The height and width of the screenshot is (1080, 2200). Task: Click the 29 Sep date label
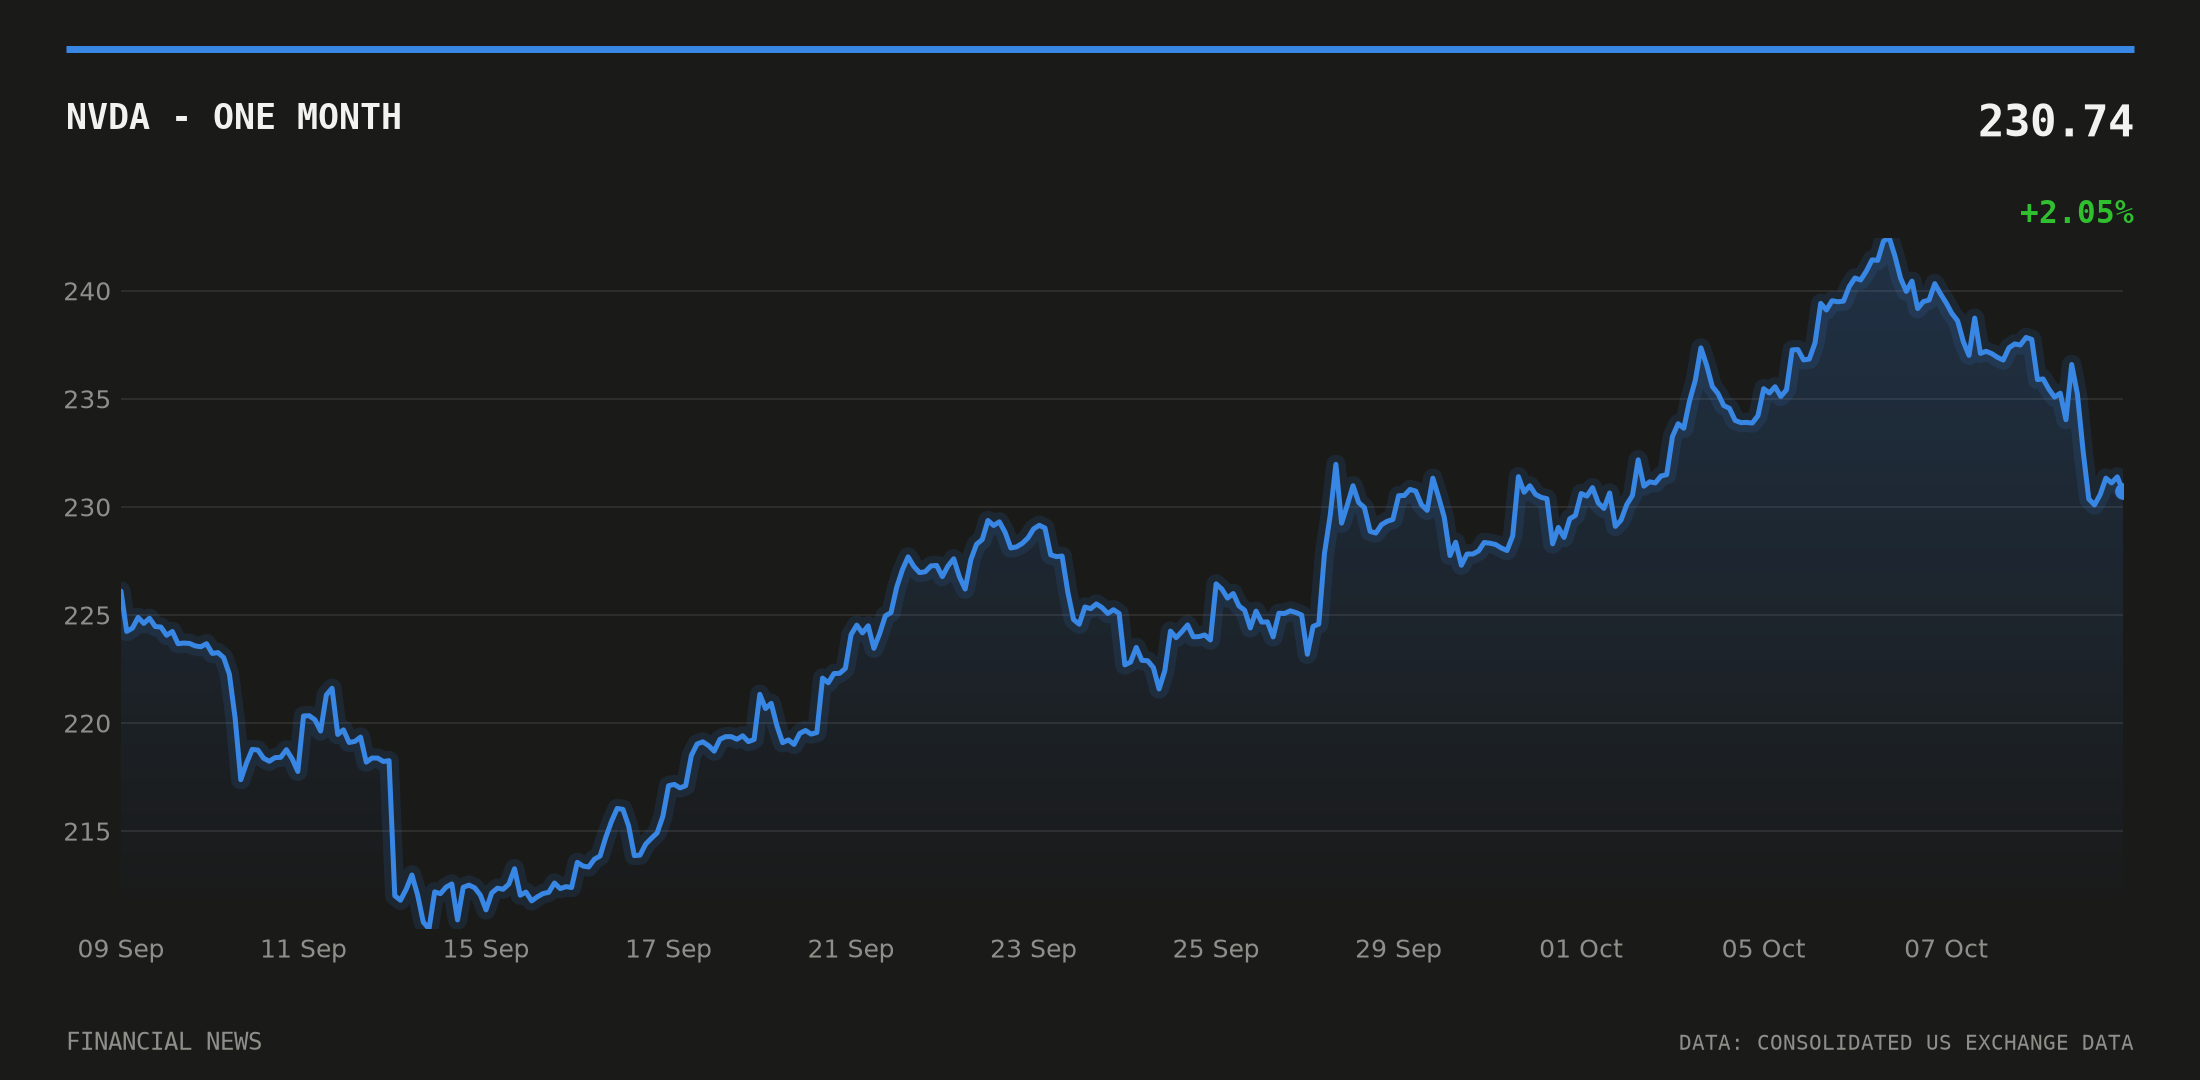tap(1398, 949)
